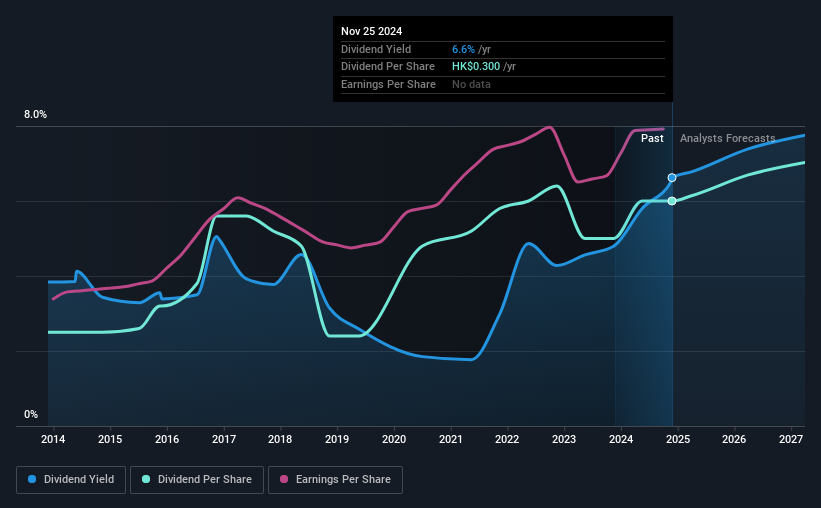Screen dimensions: 821x508
Task: Click the teal Dividend Per Share data point marker
Action: tap(672, 201)
